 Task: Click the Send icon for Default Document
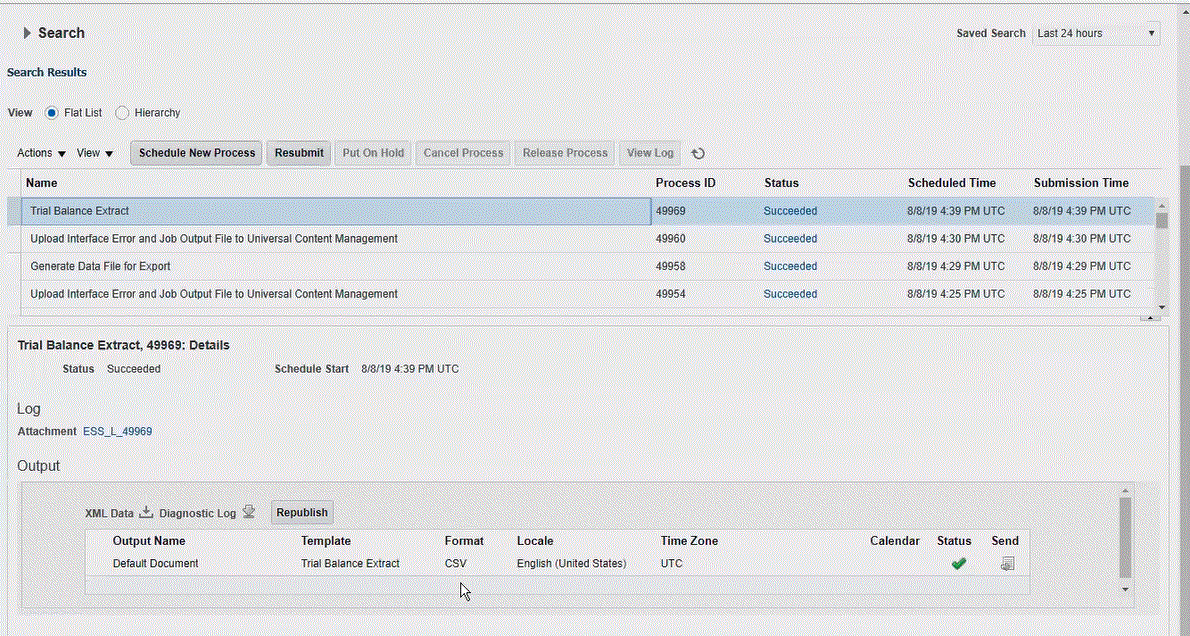click(x=1007, y=564)
